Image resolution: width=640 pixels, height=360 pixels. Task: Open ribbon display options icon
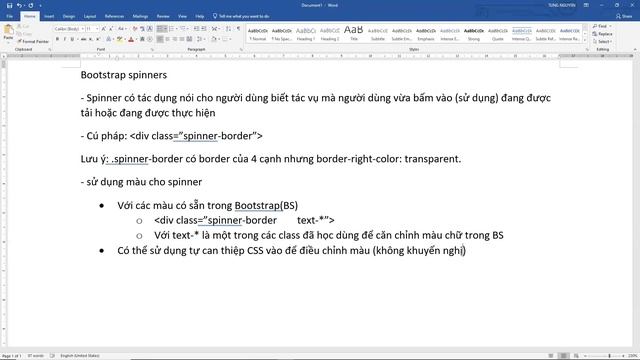point(586,5)
